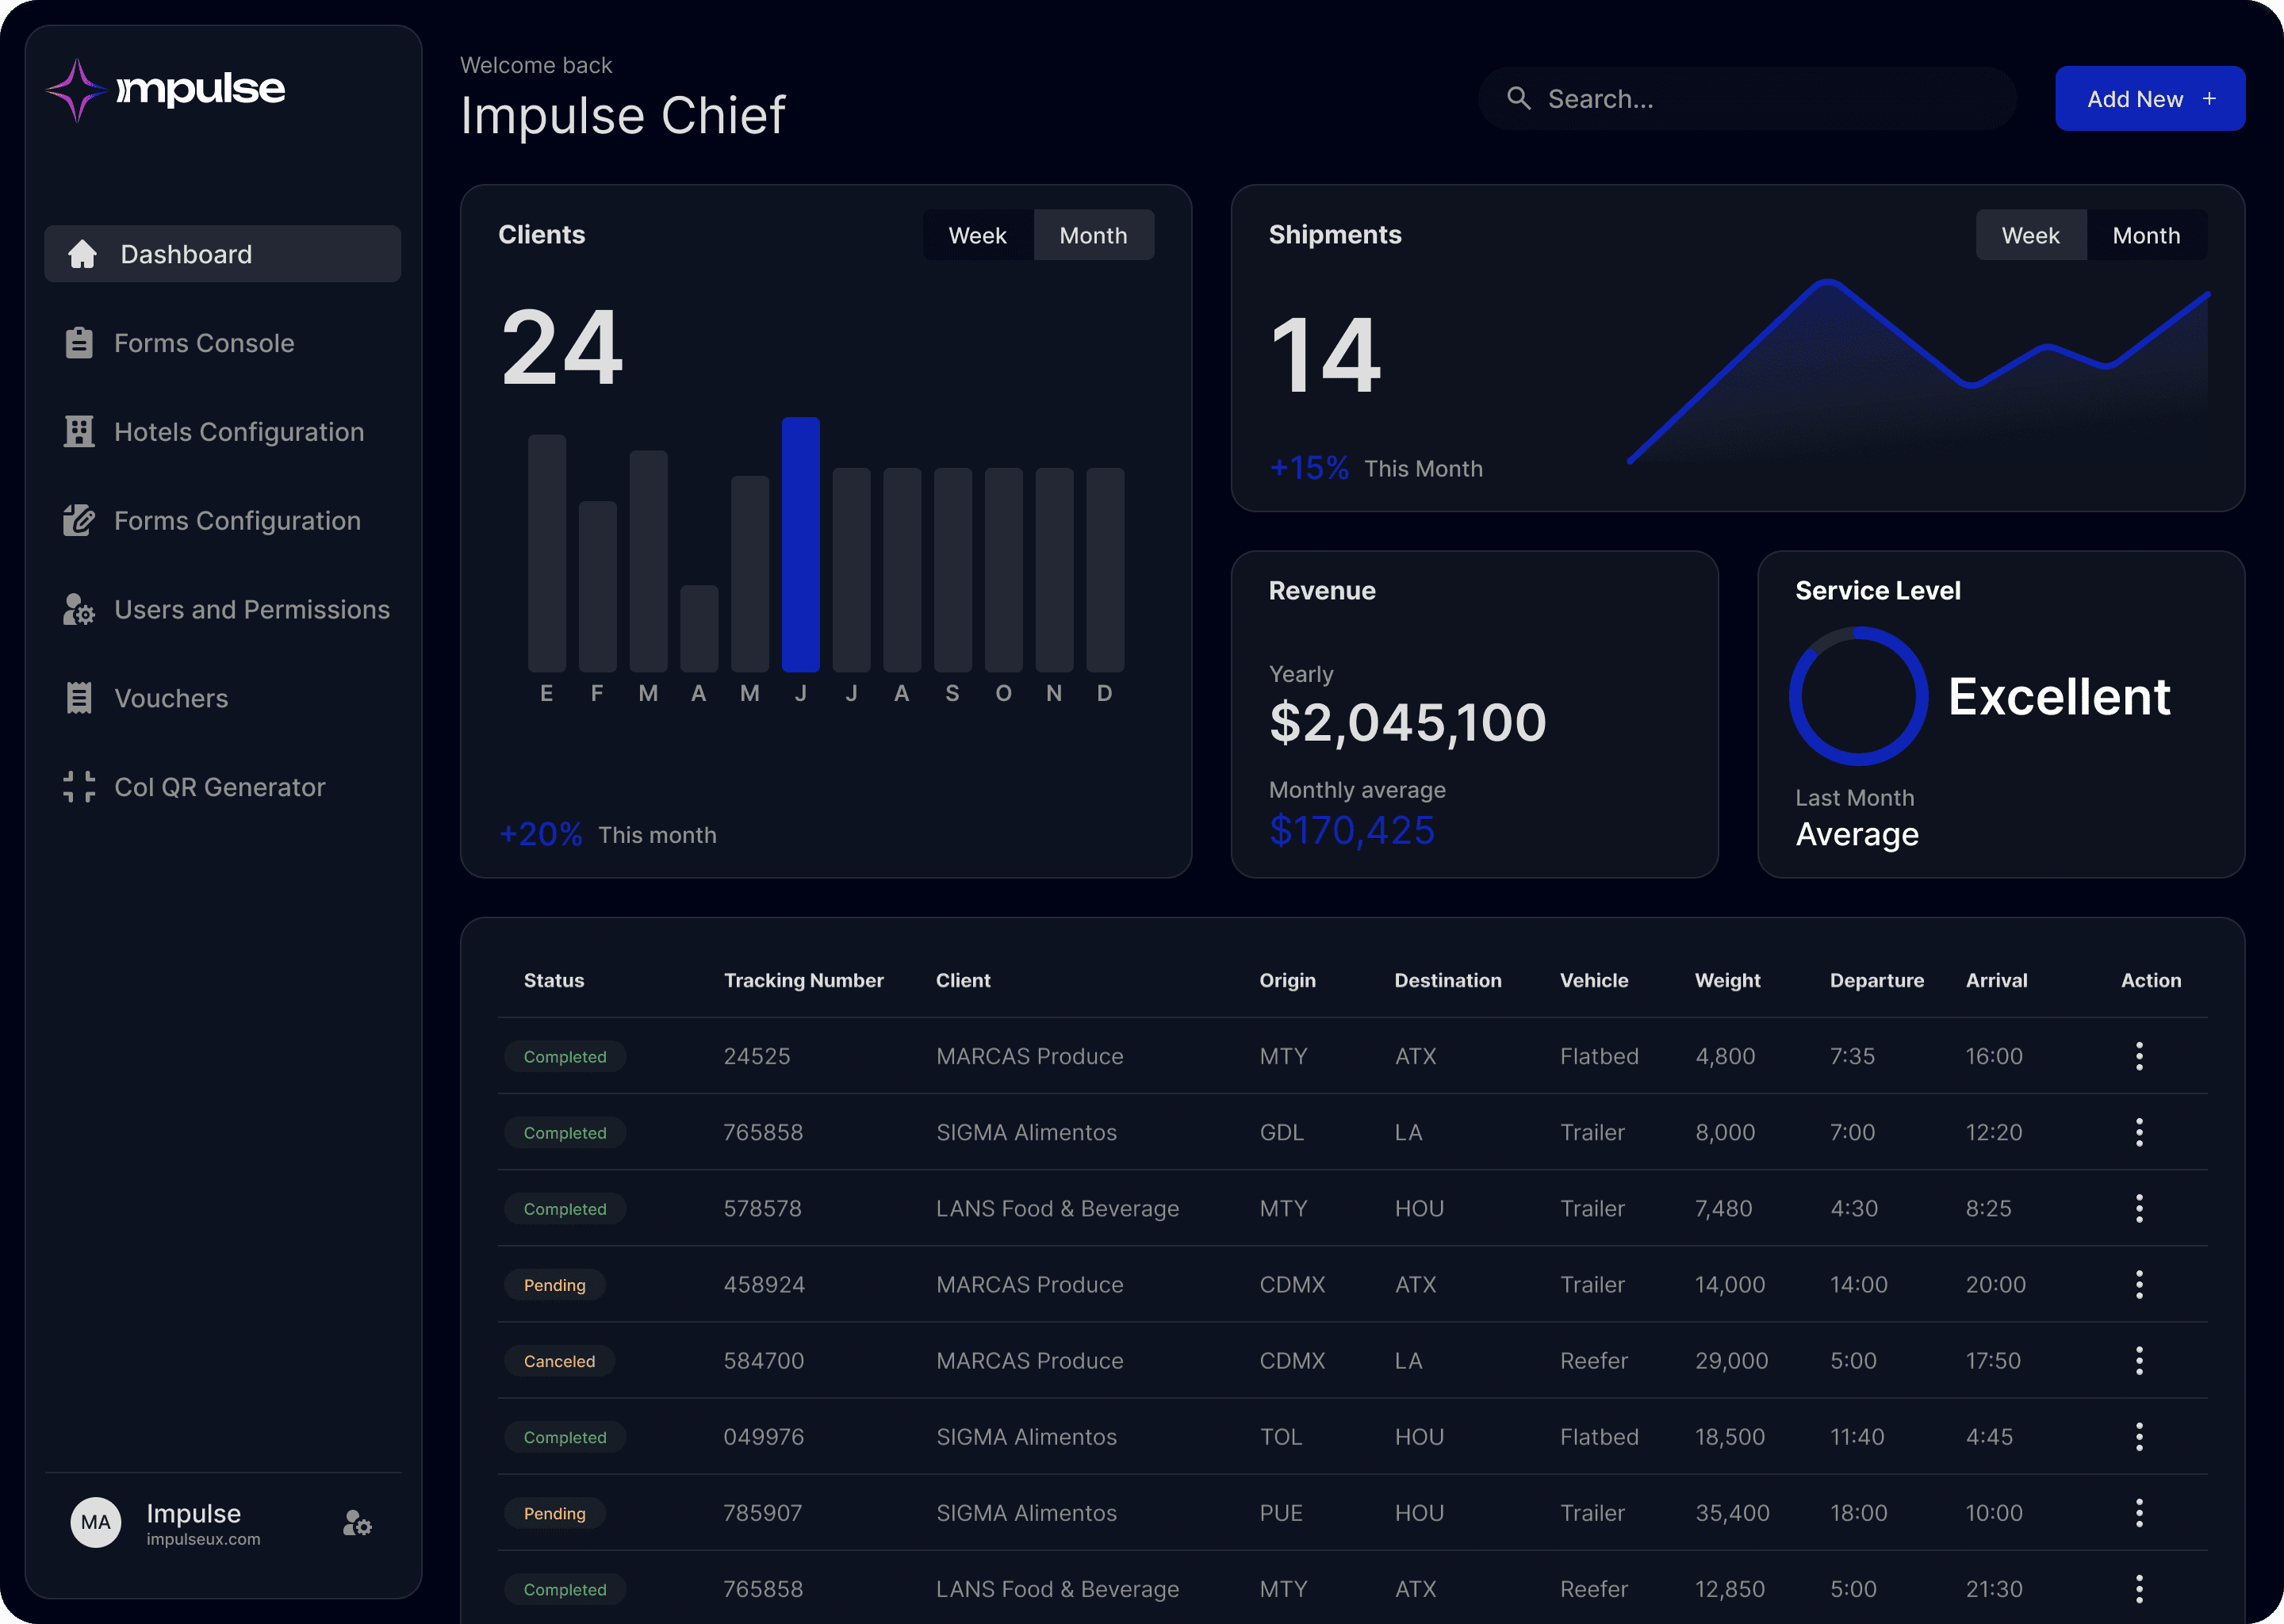This screenshot has width=2284, height=1624.
Task: Click the Pending badge for tracking 458924
Action: click(x=555, y=1284)
